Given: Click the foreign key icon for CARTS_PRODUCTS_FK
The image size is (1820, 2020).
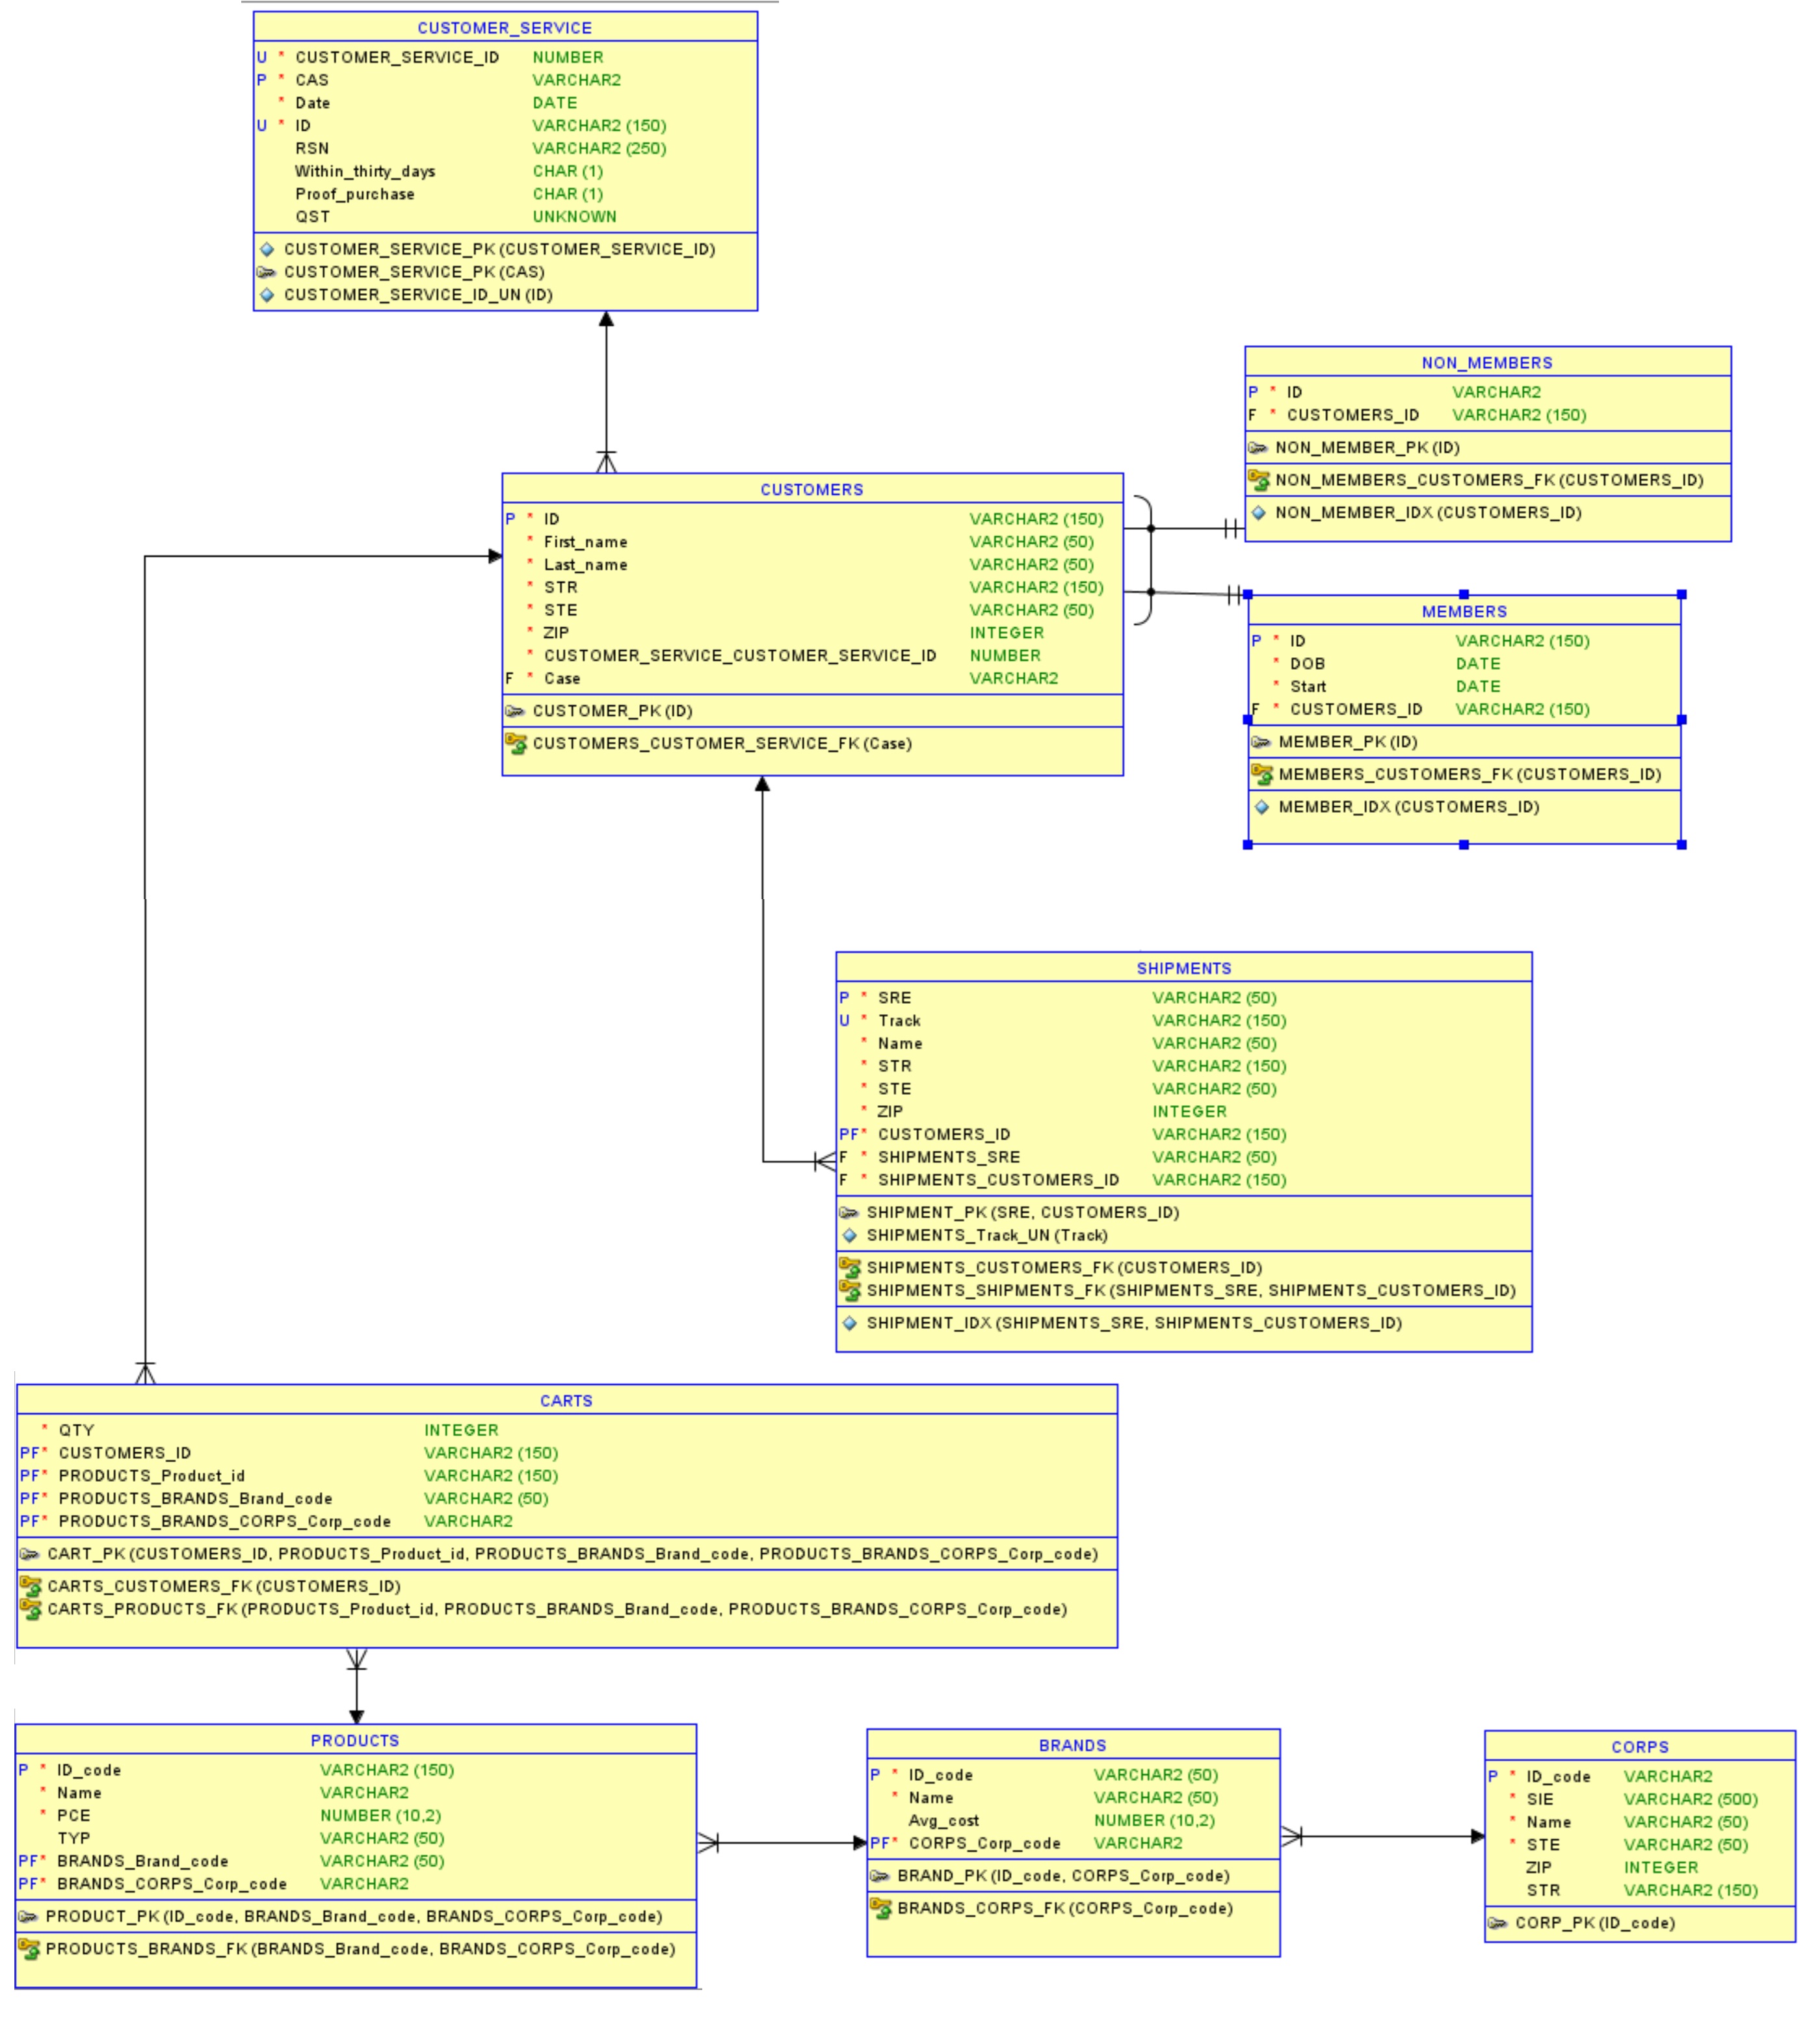Looking at the screenshot, I should point(31,1610).
